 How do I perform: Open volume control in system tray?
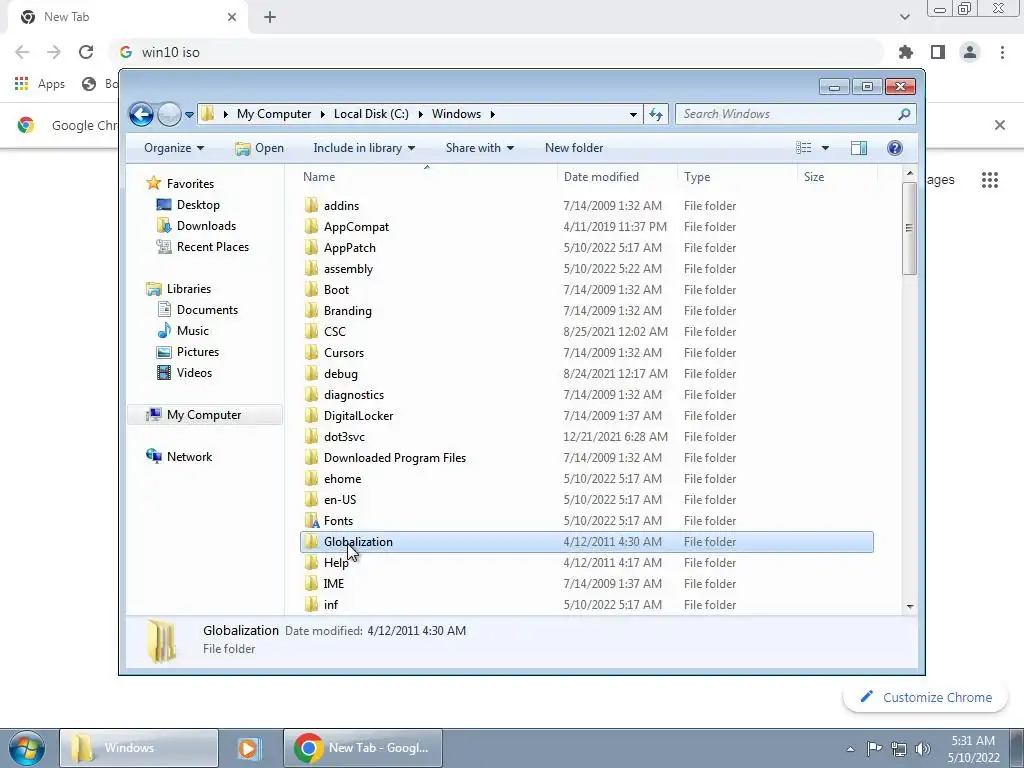coord(923,748)
